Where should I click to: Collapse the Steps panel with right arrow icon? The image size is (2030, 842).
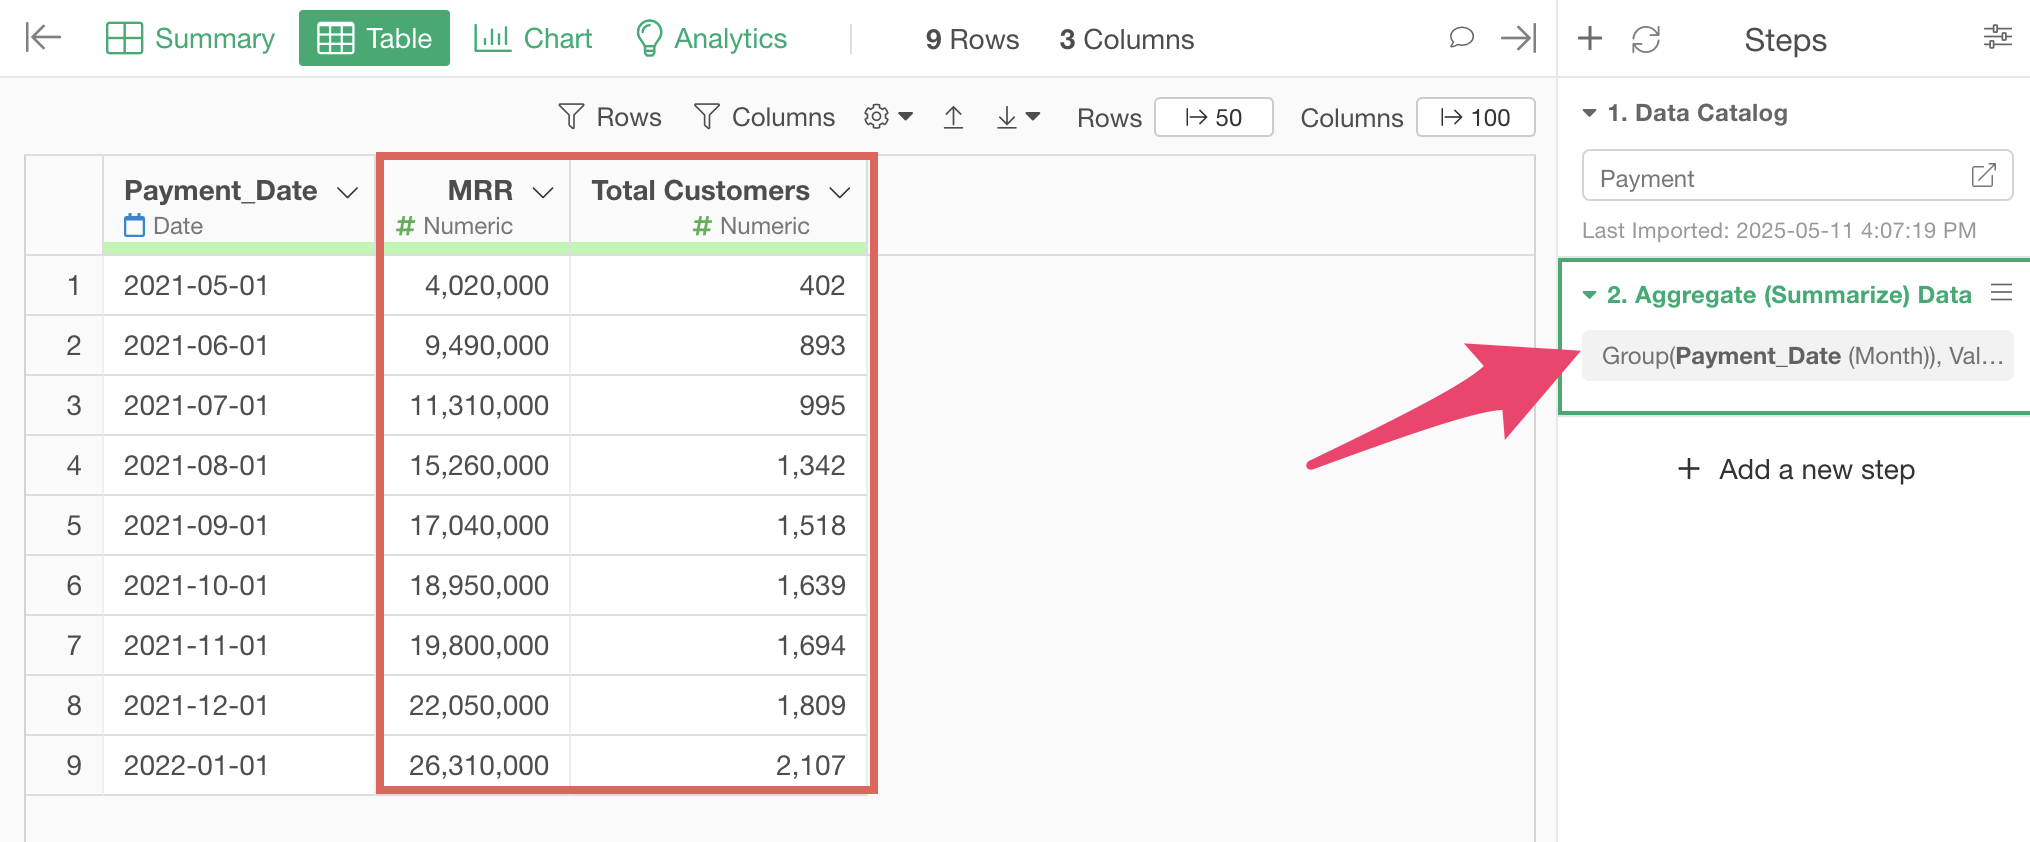point(1518,38)
